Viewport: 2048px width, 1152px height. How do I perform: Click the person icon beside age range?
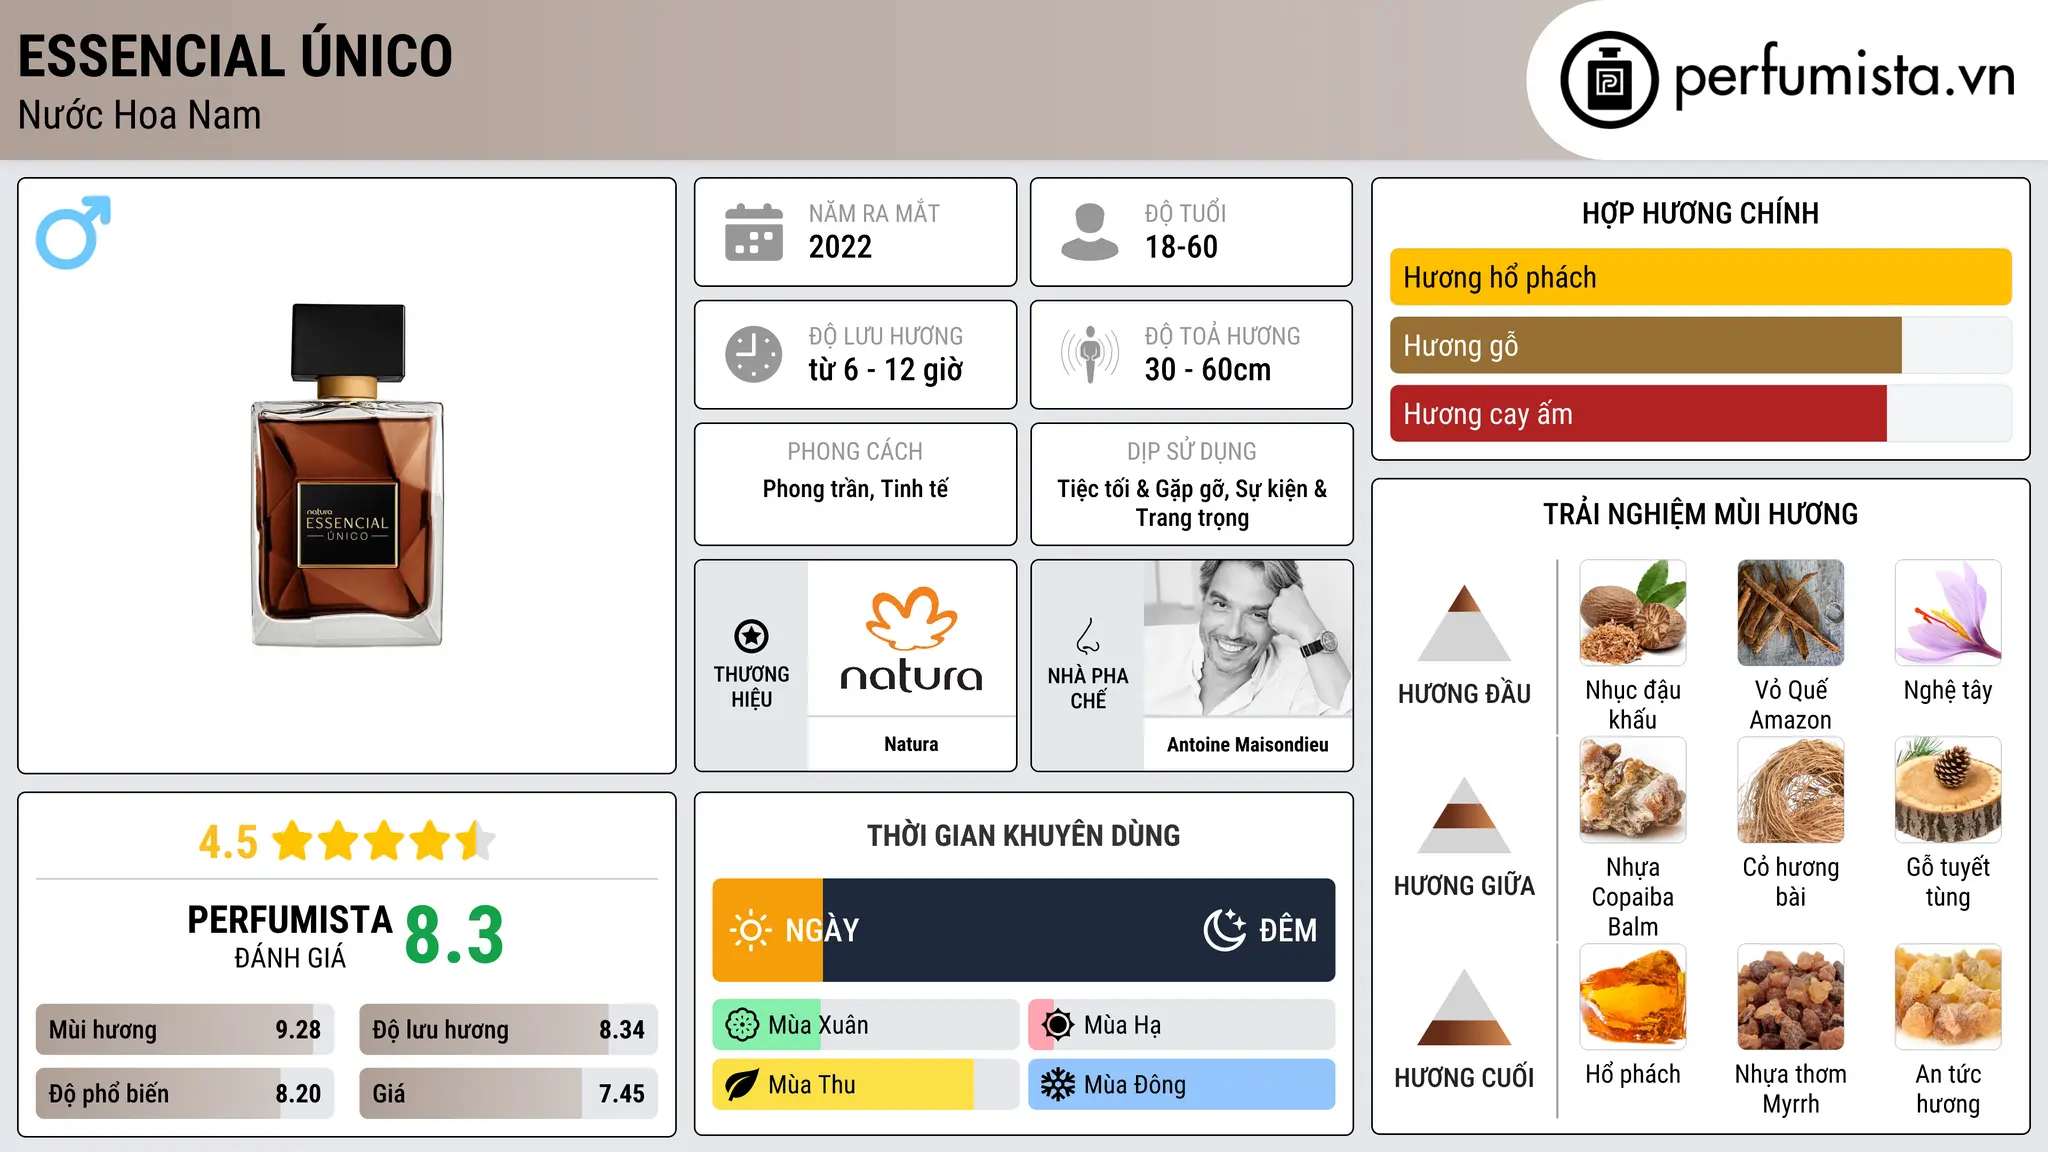coord(1089,232)
